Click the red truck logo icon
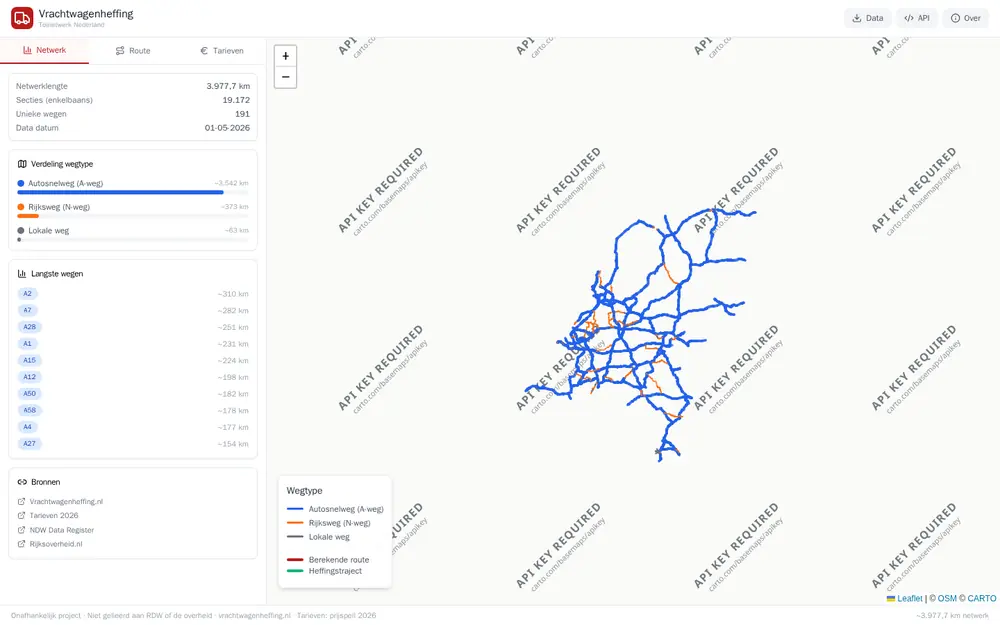 (22, 18)
